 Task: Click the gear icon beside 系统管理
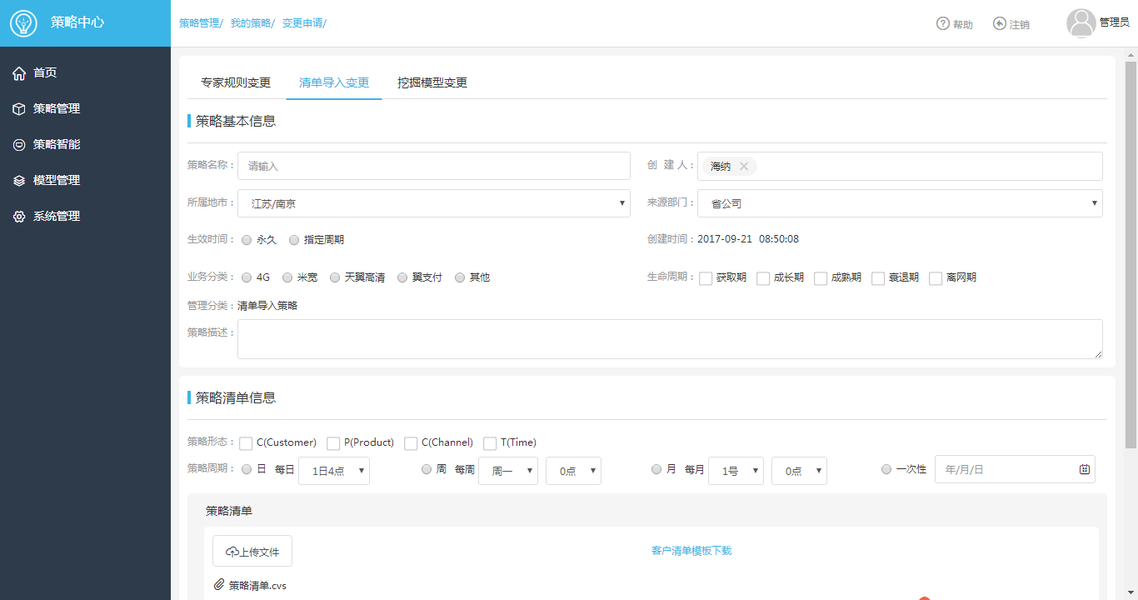pyautogui.click(x=19, y=216)
